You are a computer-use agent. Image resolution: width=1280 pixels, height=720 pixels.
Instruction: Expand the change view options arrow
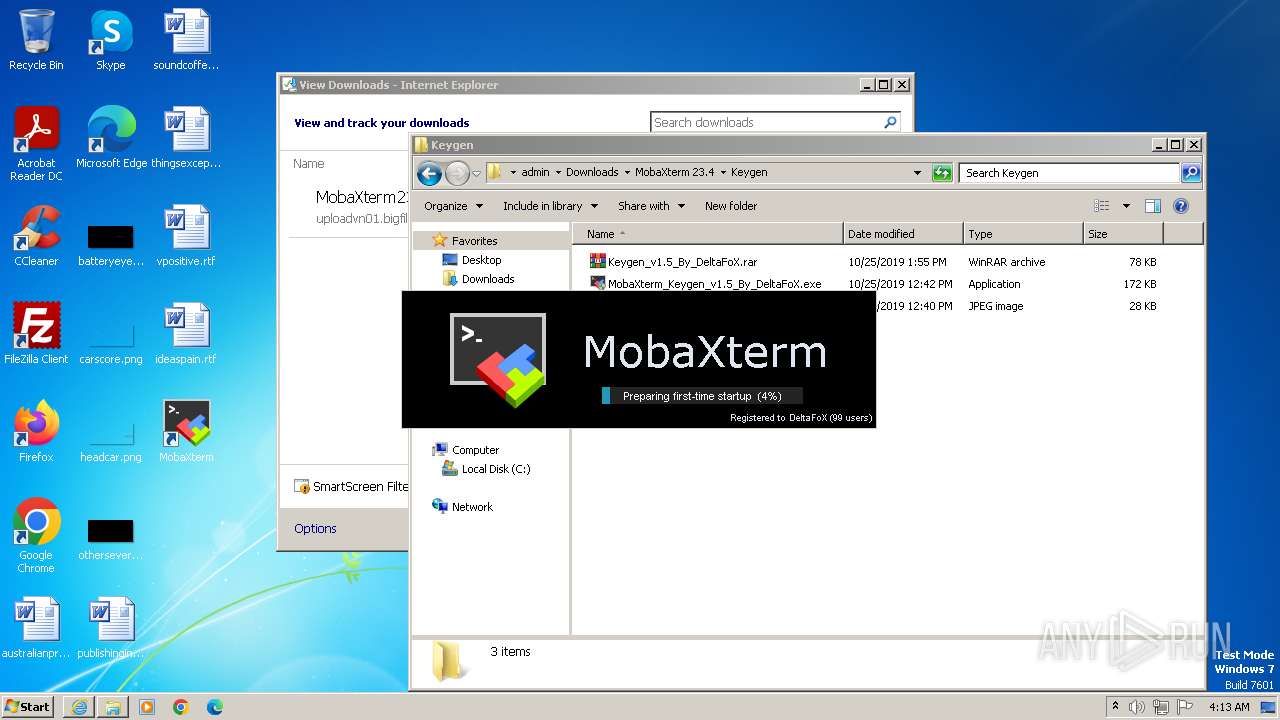click(1126, 206)
